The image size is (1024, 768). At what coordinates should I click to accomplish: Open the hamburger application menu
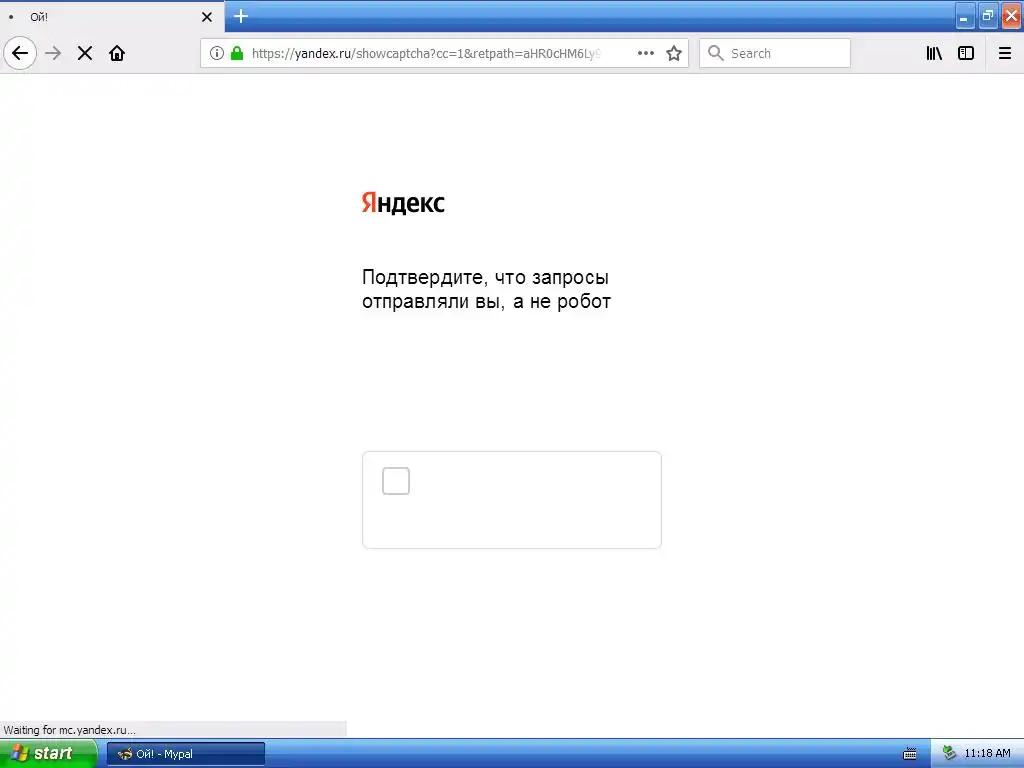(x=1005, y=53)
